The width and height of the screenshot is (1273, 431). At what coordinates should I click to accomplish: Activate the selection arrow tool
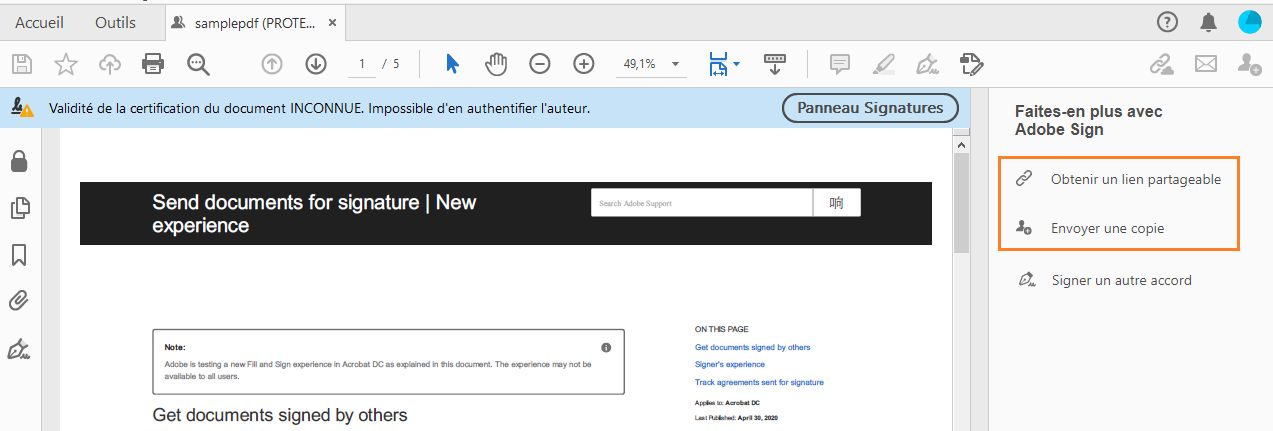(x=452, y=64)
